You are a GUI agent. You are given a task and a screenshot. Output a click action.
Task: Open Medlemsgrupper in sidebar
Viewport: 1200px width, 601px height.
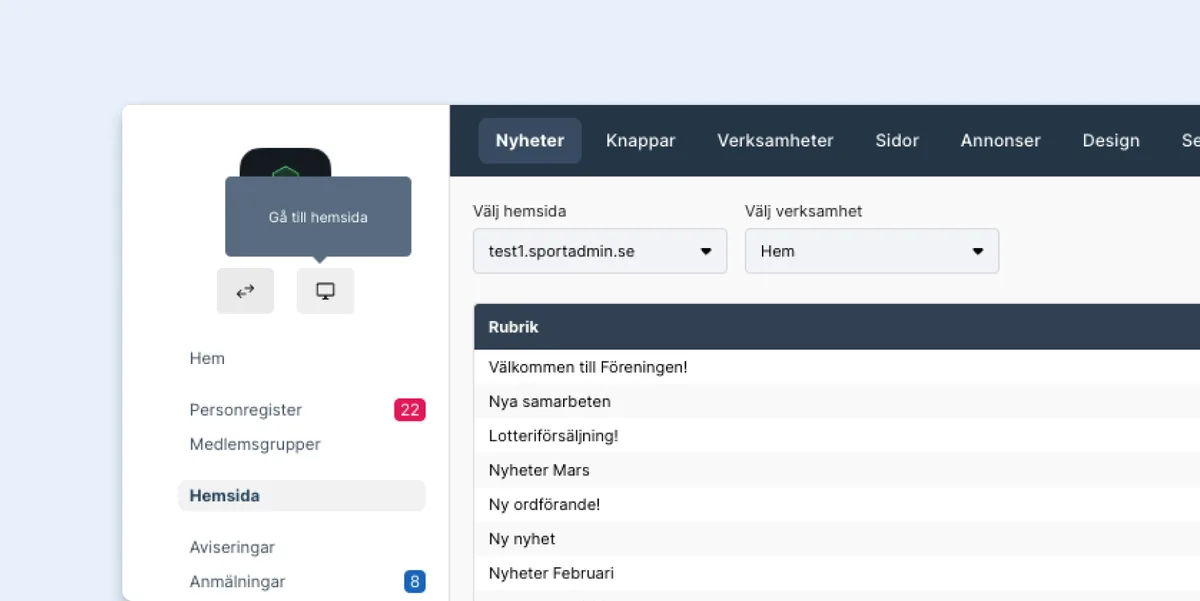pyautogui.click(x=255, y=444)
